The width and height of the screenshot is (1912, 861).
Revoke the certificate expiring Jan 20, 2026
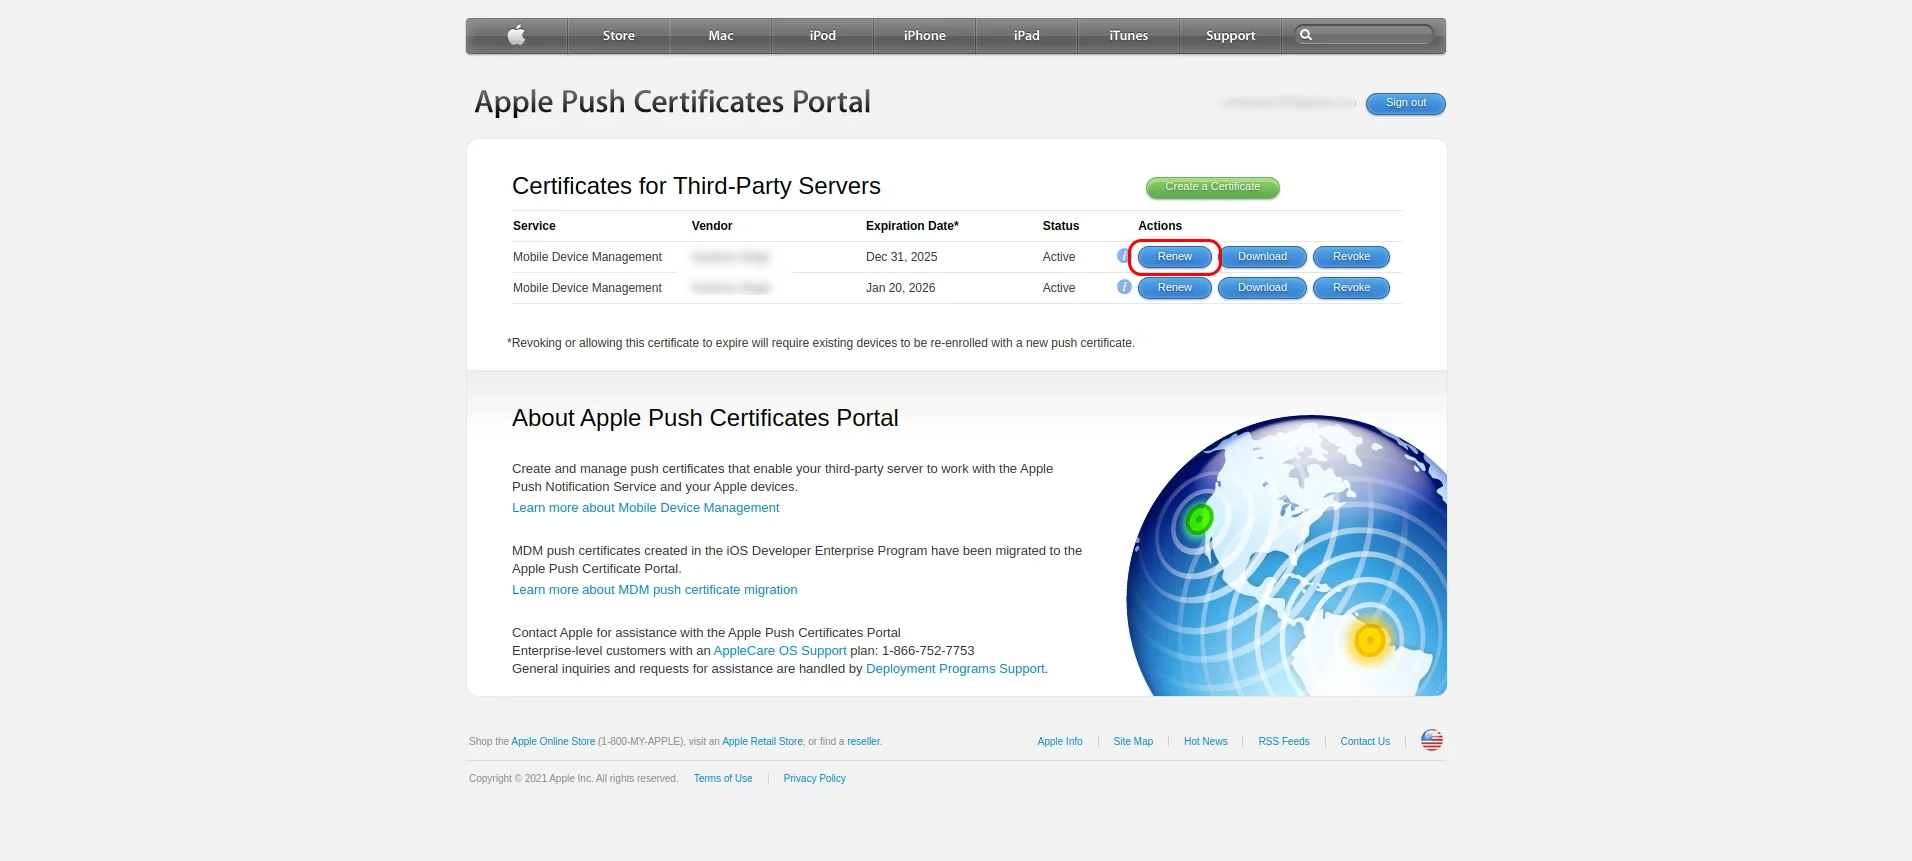tap(1351, 288)
